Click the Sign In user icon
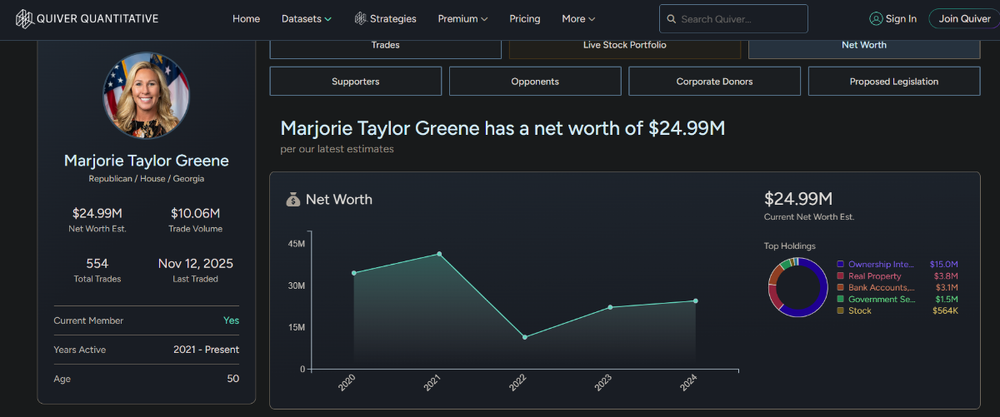The width and height of the screenshot is (1000, 417). coord(876,19)
